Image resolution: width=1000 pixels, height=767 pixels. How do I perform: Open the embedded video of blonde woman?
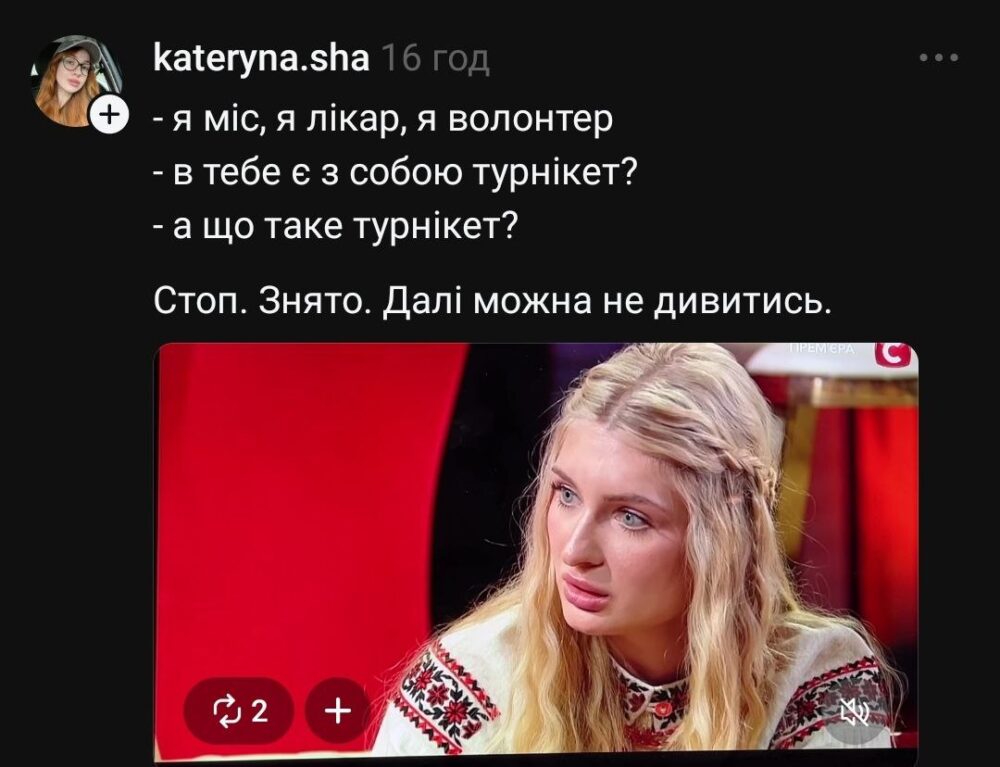point(536,548)
